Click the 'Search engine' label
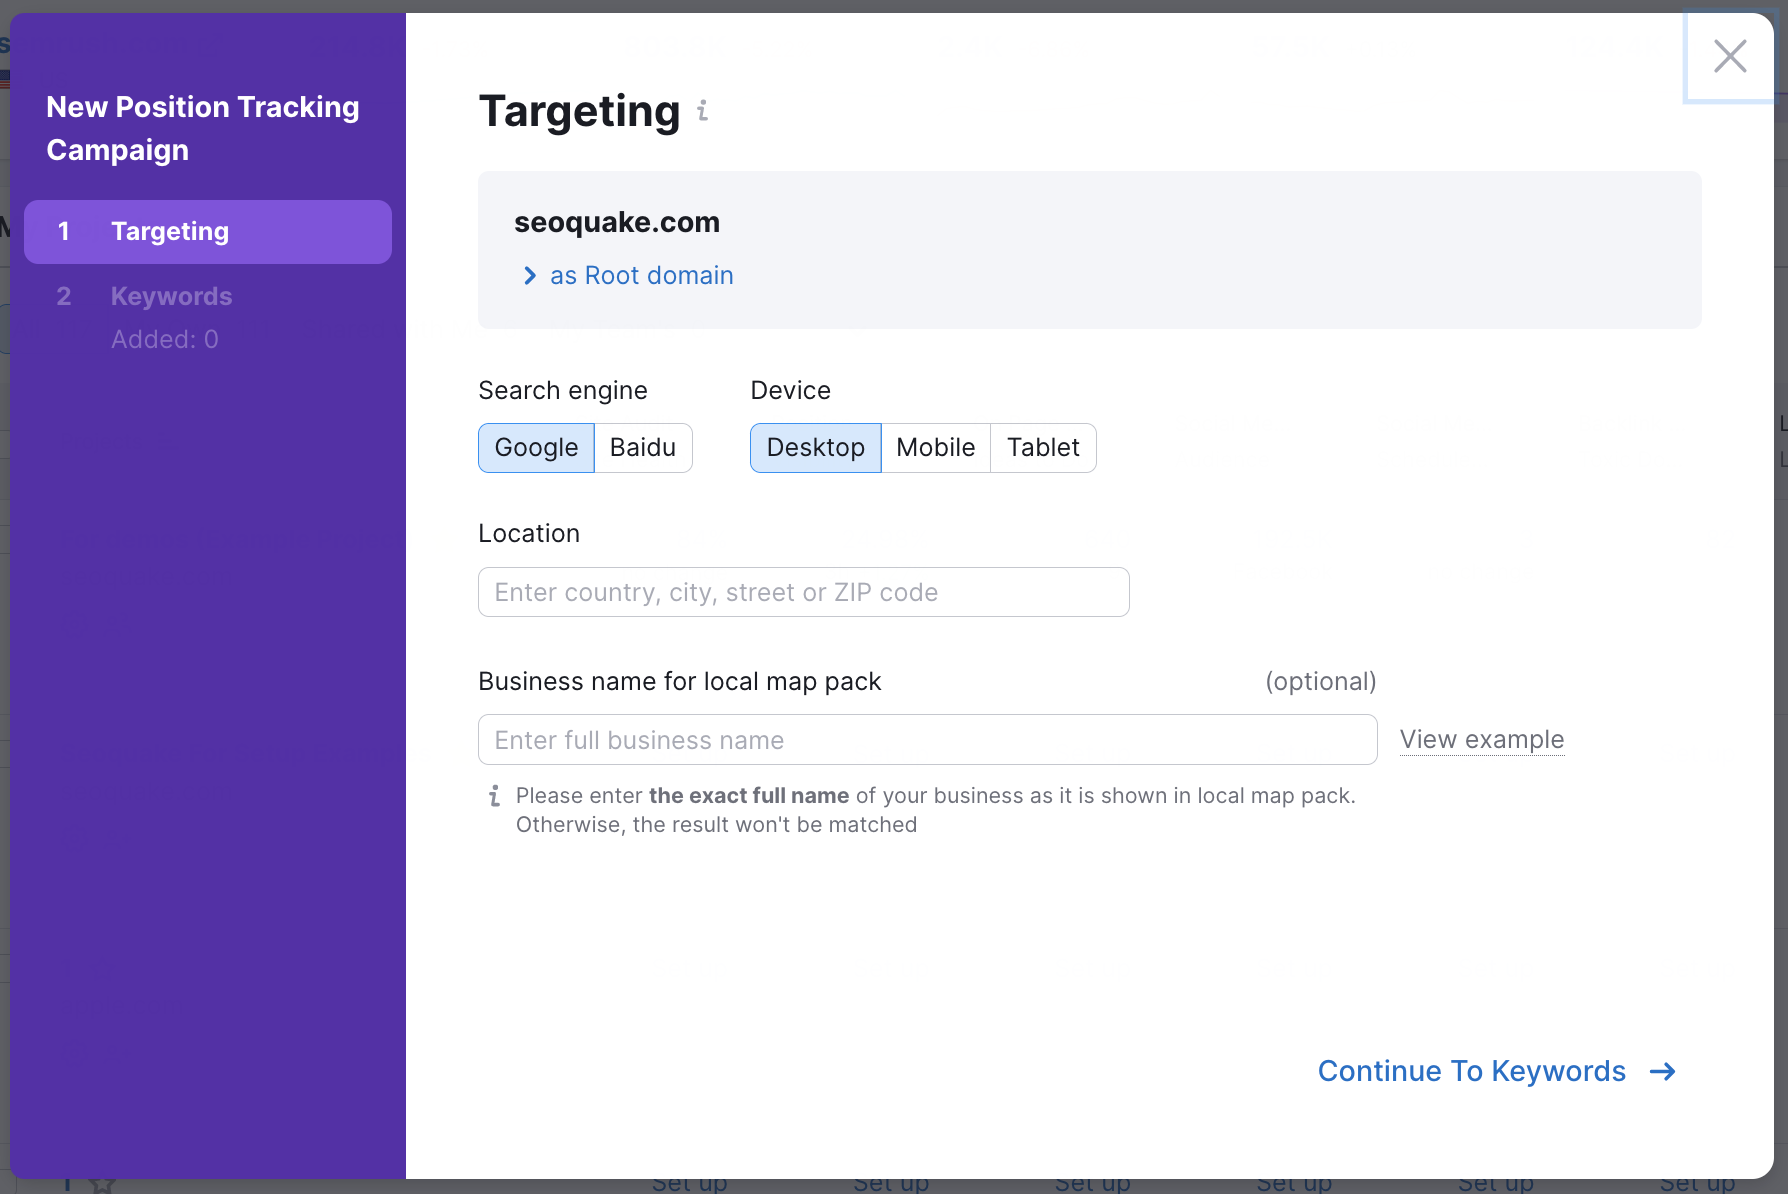The height and width of the screenshot is (1194, 1788). pyautogui.click(x=563, y=391)
